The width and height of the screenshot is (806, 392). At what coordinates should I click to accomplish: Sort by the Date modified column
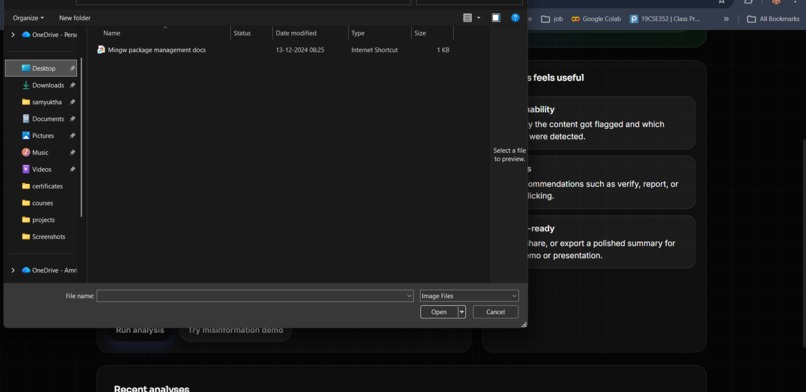[296, 33]
